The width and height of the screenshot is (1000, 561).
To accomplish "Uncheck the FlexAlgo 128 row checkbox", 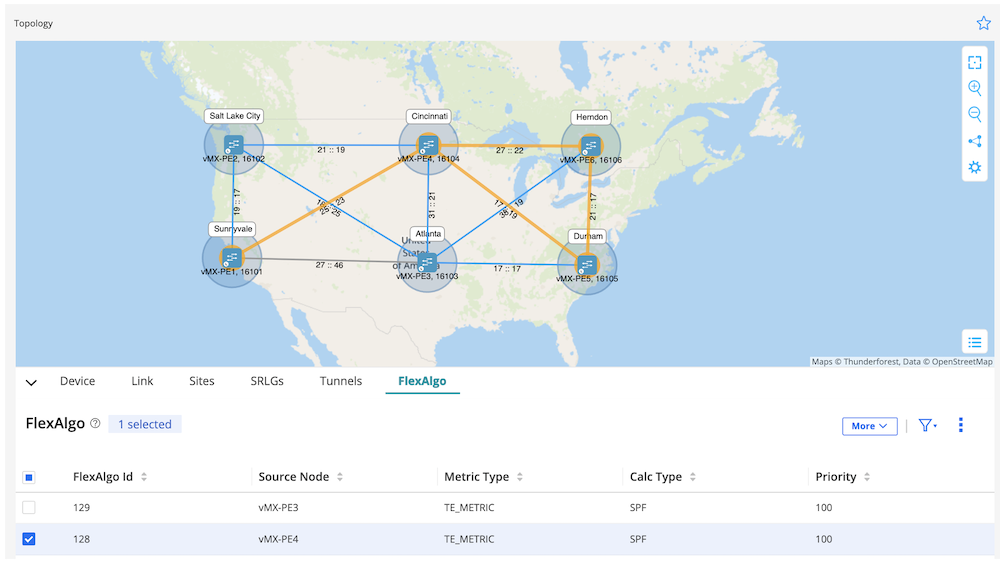I will pyautogui.click(x=29, y=539).
